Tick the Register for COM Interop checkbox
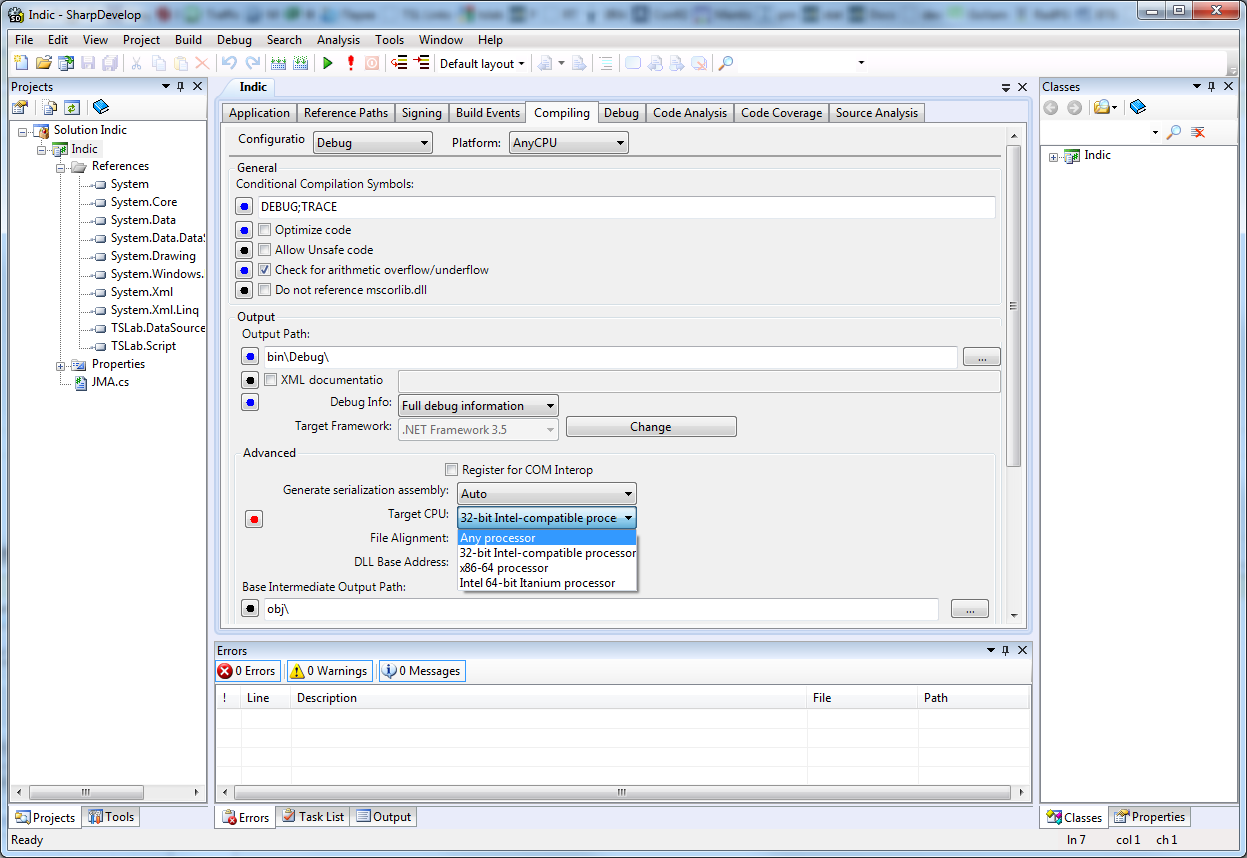Viewport: 1247px width, 858px height. (452, 470)
